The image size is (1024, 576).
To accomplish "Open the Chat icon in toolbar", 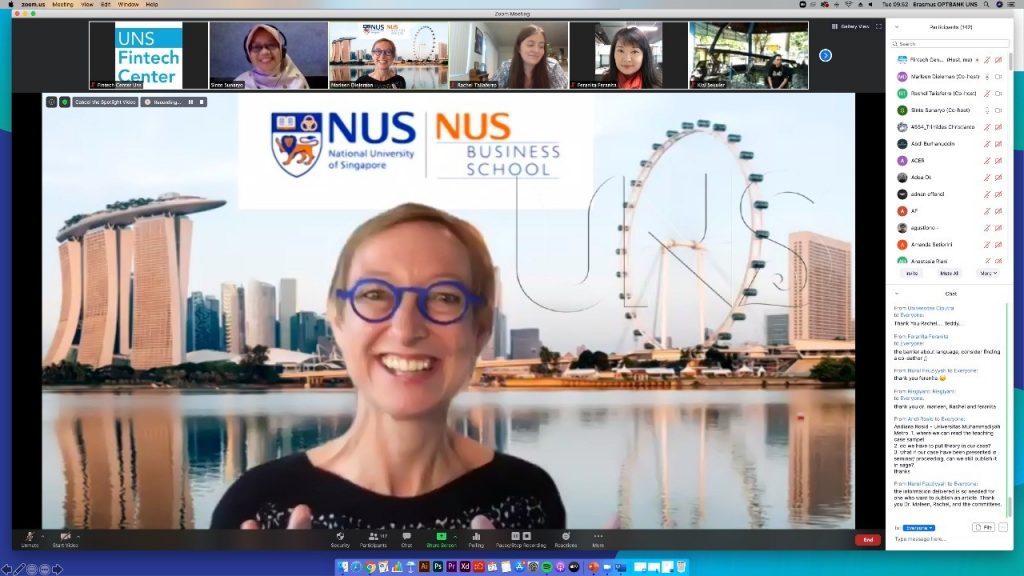I will click(406, 537).
